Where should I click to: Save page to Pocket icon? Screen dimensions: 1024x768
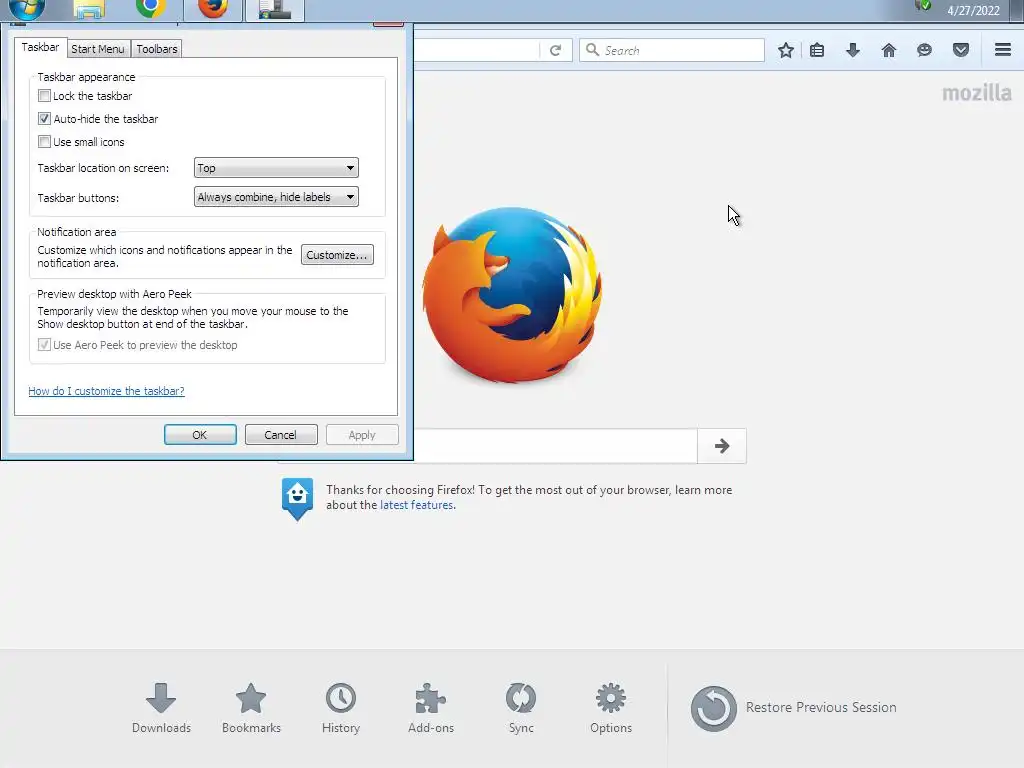pos(960,50)
